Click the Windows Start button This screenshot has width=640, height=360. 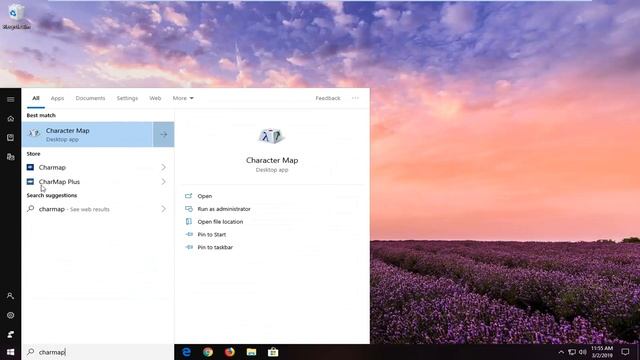click(x=11, y=352)
